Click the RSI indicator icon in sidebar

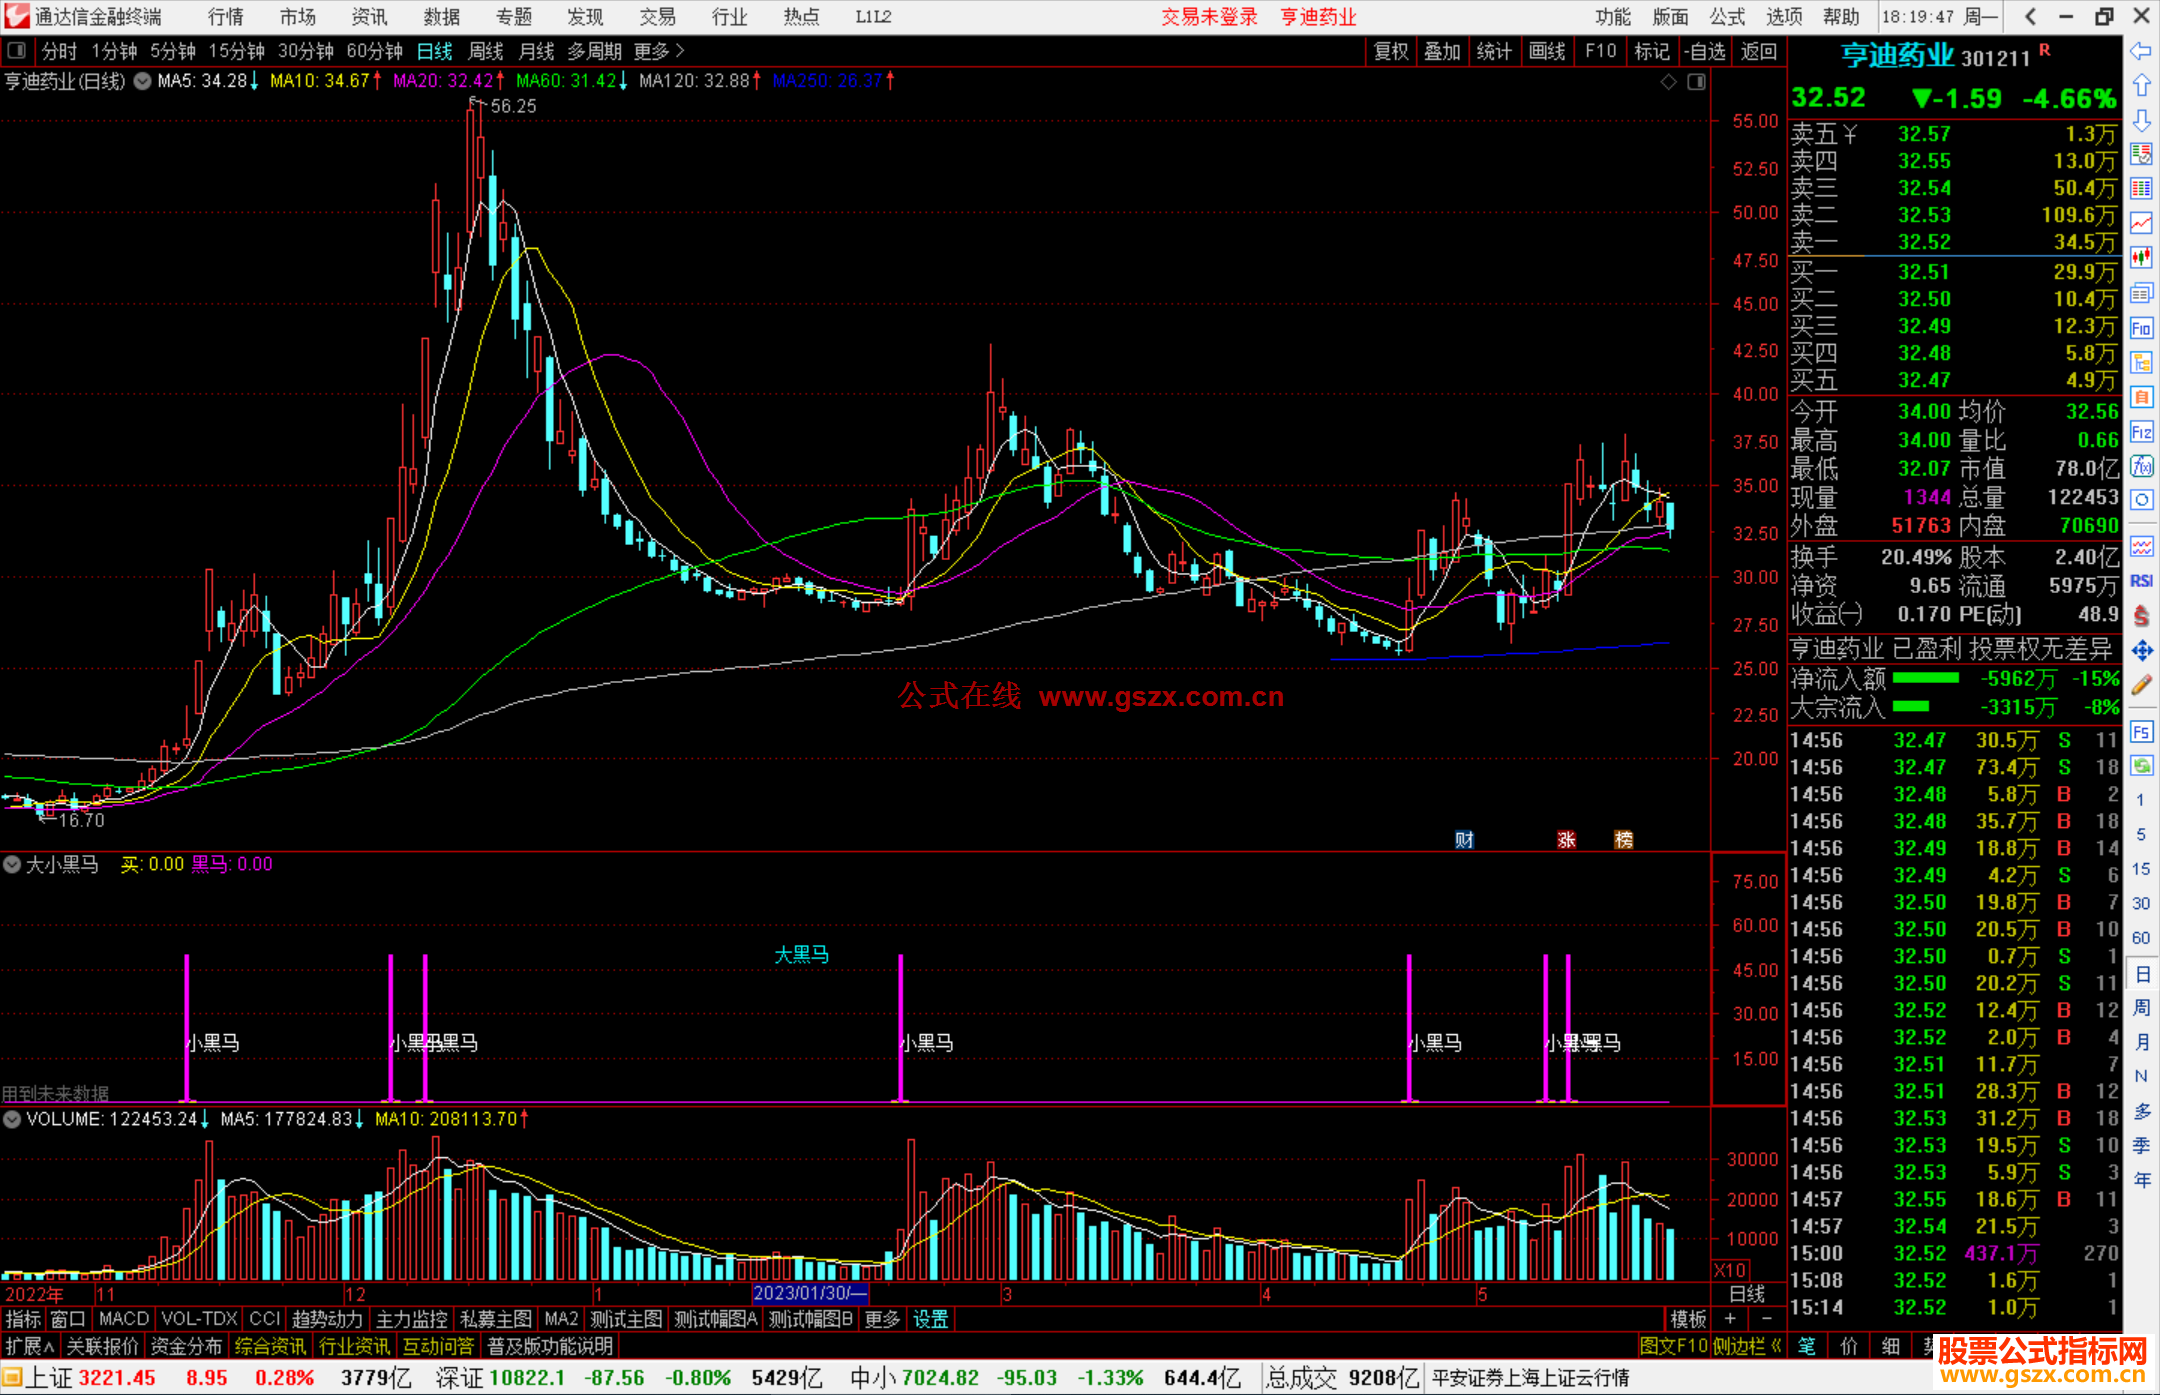2141,581
